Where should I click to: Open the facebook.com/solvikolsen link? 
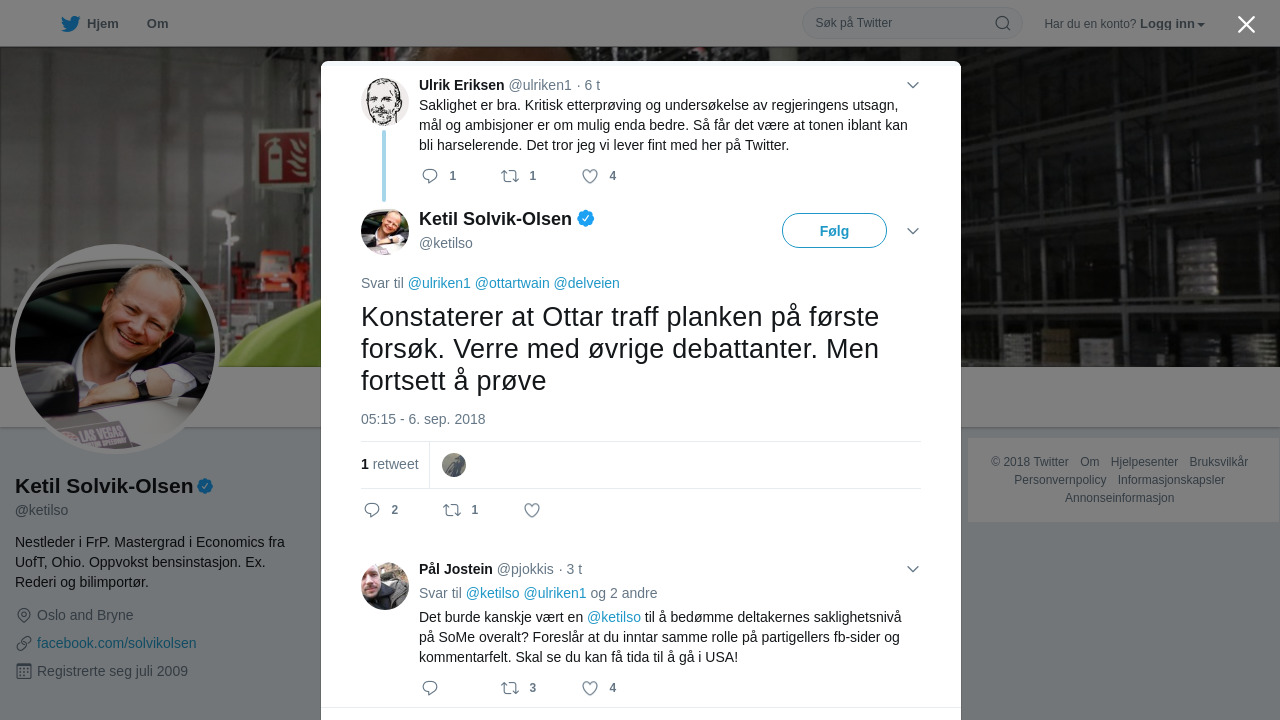pyautogui.click(x=116, y=643)
